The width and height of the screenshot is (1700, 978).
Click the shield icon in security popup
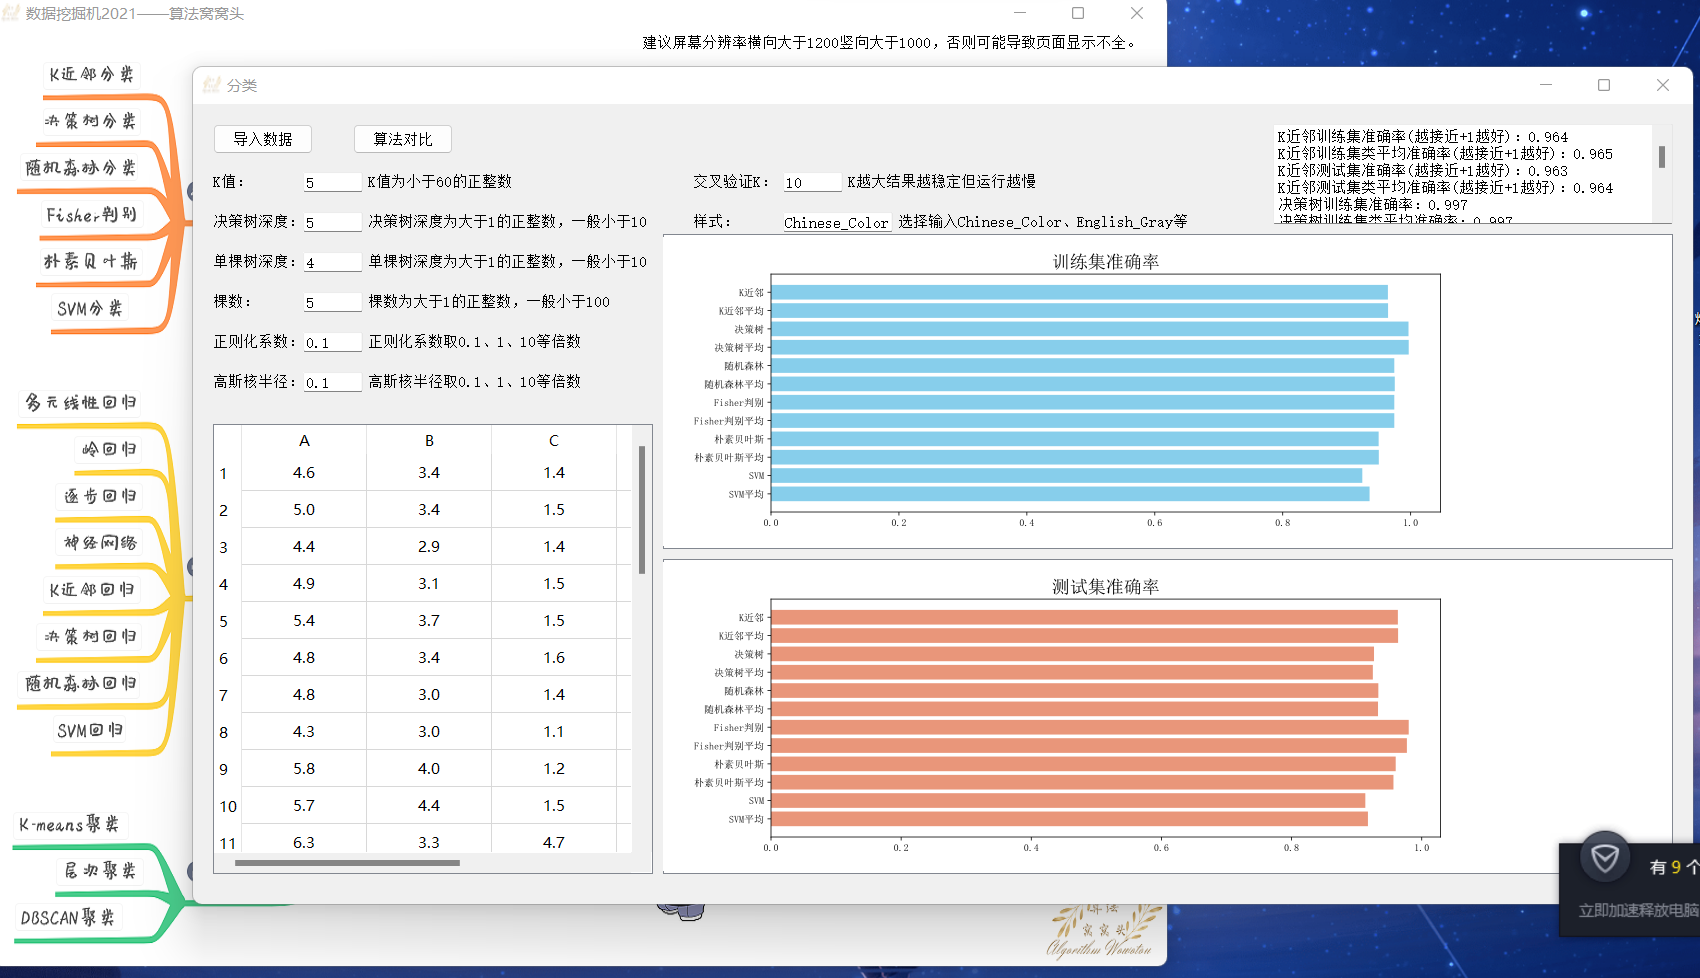coord(1605,858)
